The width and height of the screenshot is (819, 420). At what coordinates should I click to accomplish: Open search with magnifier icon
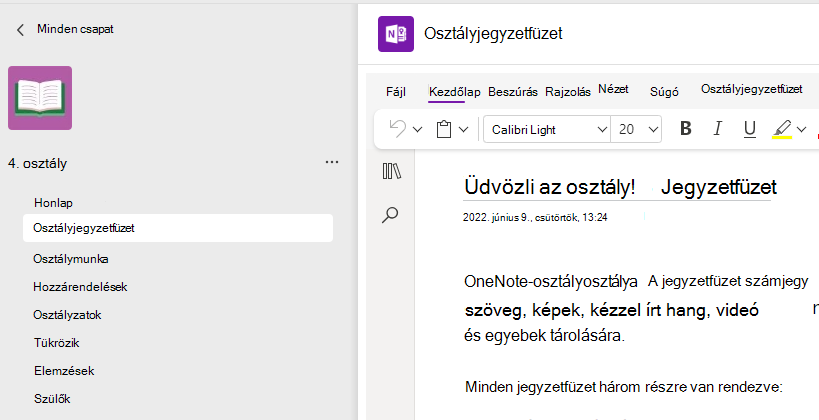point(390,215)
